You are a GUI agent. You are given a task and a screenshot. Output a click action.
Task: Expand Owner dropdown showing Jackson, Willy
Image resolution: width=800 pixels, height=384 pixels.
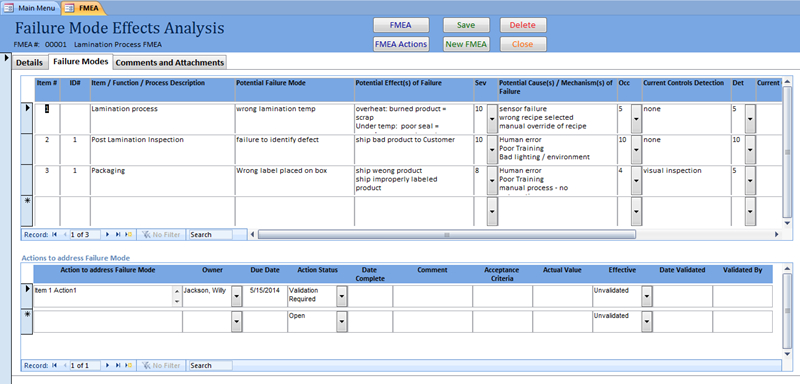[237, 296]
